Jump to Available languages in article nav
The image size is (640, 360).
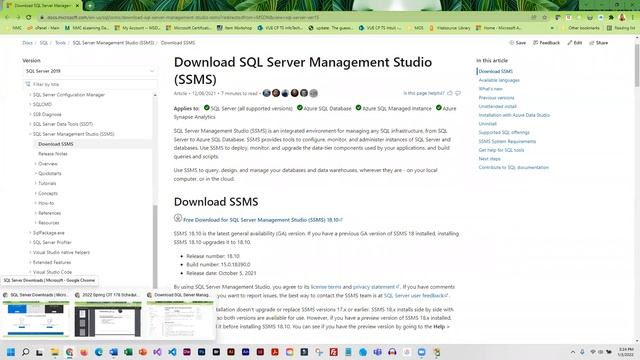499,80
